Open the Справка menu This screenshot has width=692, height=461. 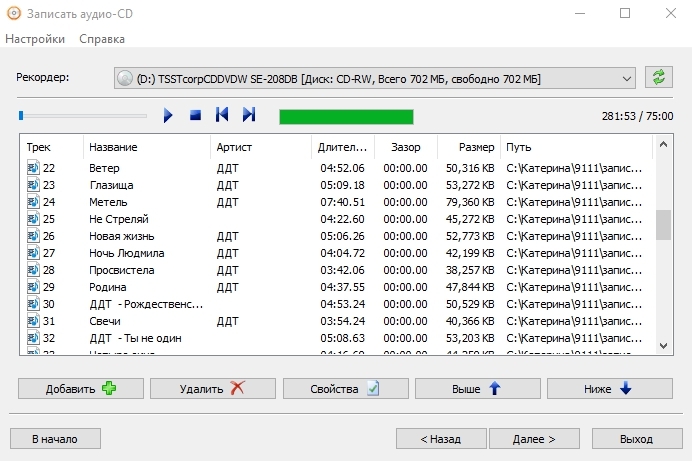coord(102,39)
